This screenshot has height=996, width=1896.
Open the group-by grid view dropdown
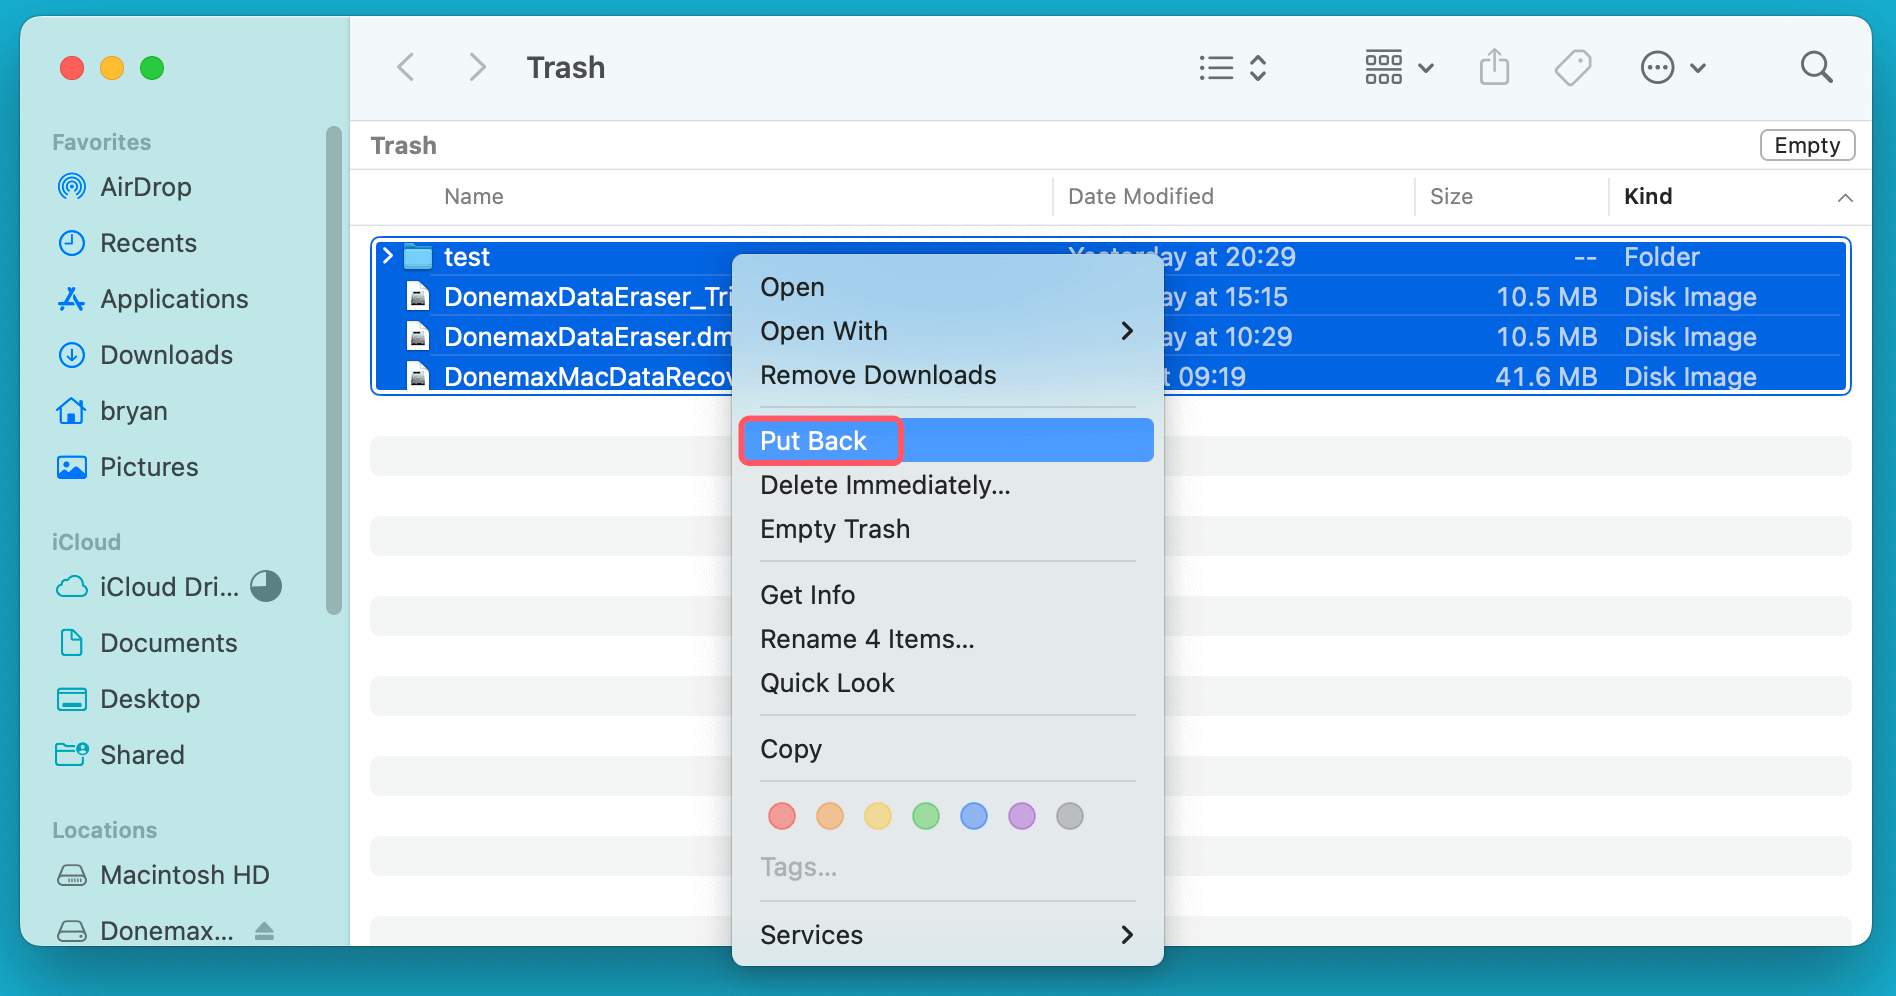tap(1399, 68)
